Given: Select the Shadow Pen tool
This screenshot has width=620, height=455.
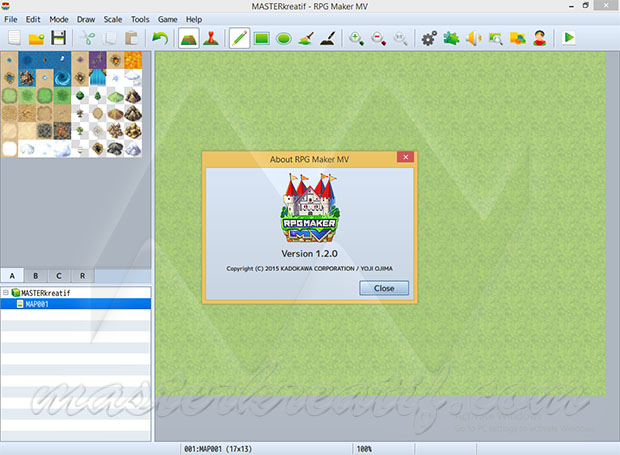Looking at the screenshot, I should tap(328, 38).
